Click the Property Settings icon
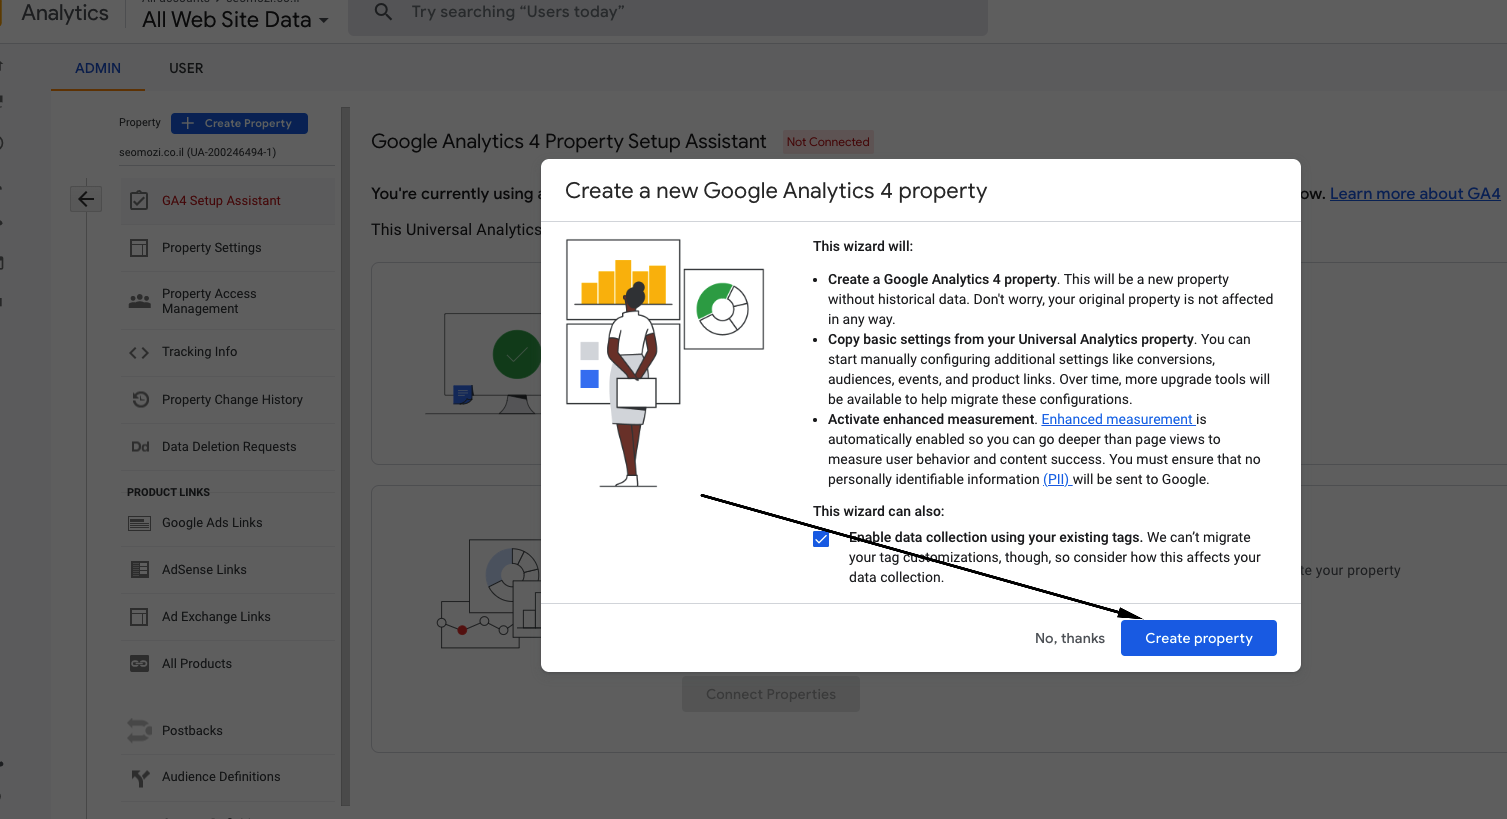1507x819 pixels. point(139,248)
